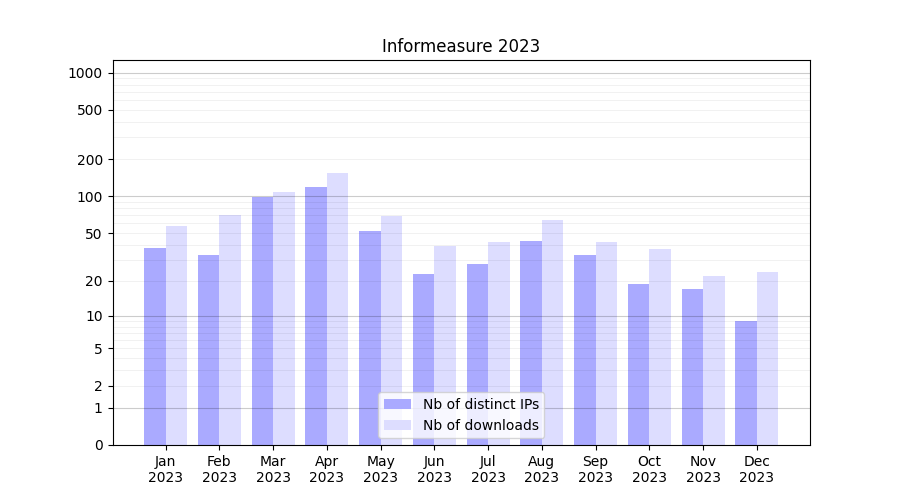This screenshot has height=500, width=900.
Task: Select the 'Nb of downloads' legend label
Action: 480,425
